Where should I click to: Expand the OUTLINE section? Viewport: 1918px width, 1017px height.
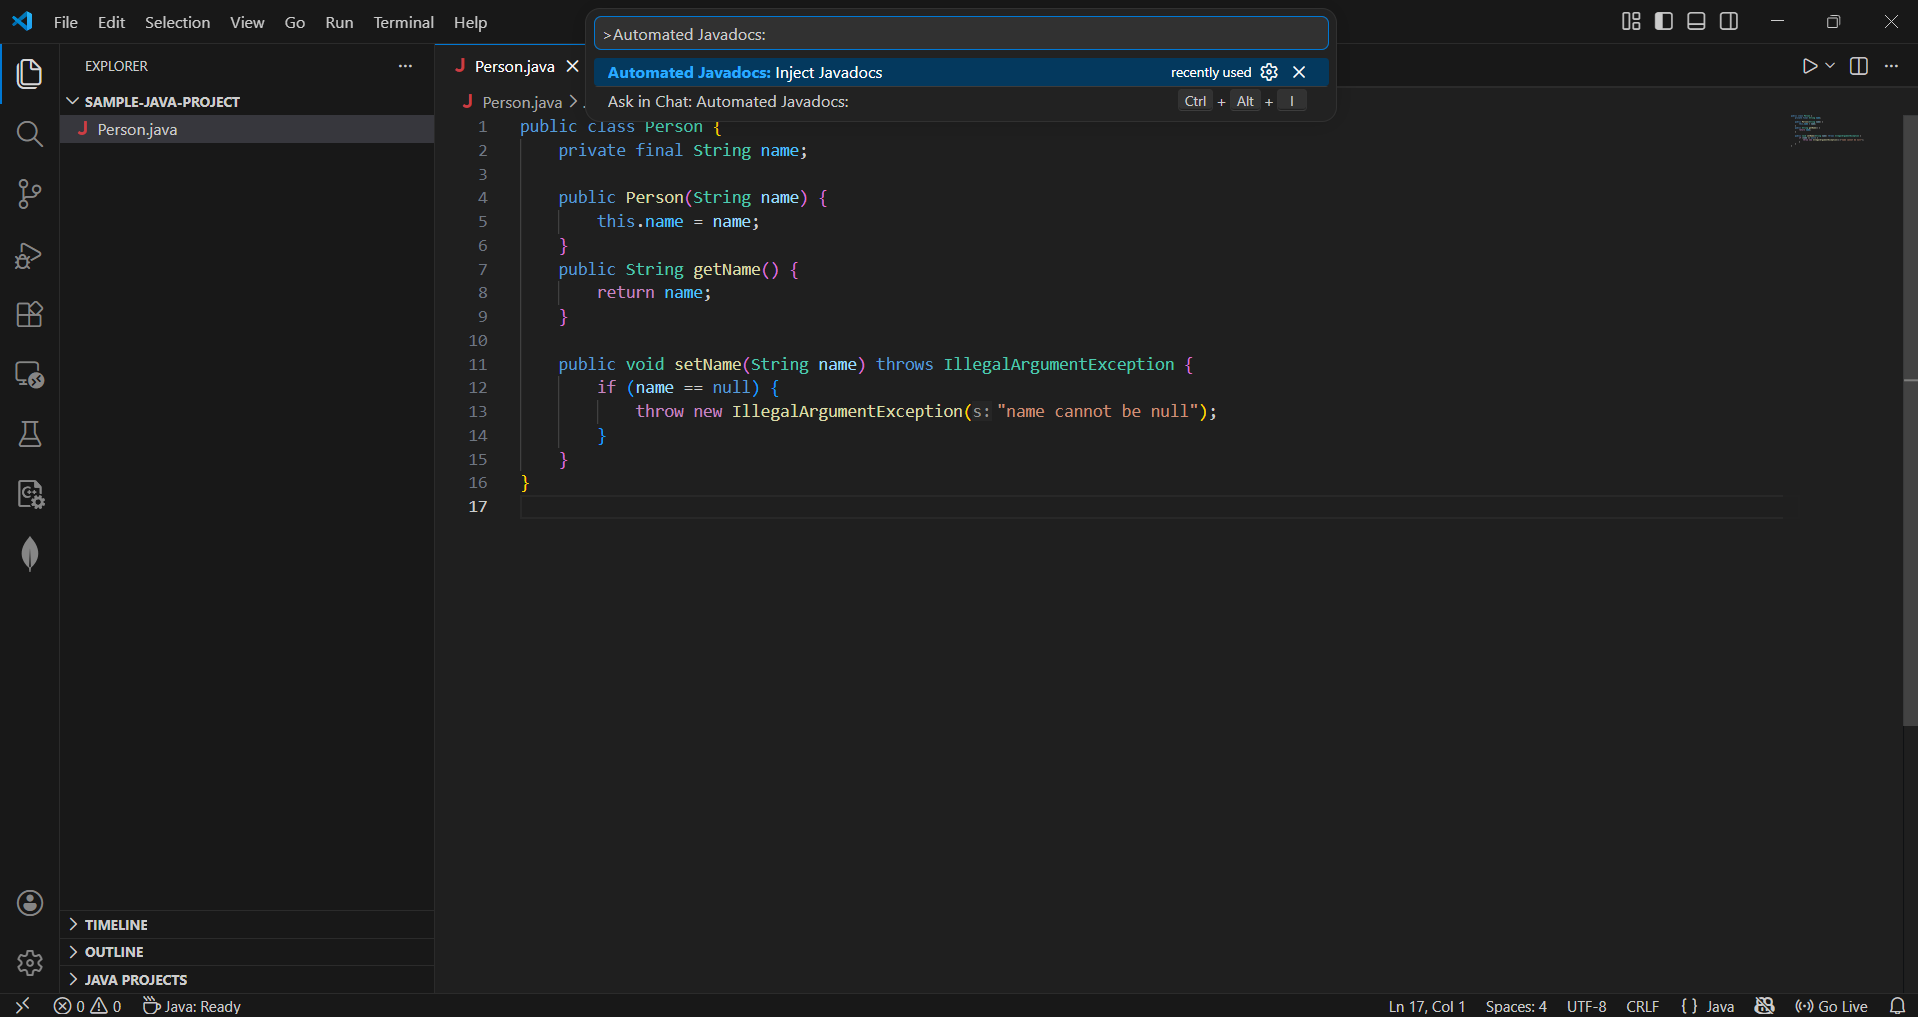(114, 952)
